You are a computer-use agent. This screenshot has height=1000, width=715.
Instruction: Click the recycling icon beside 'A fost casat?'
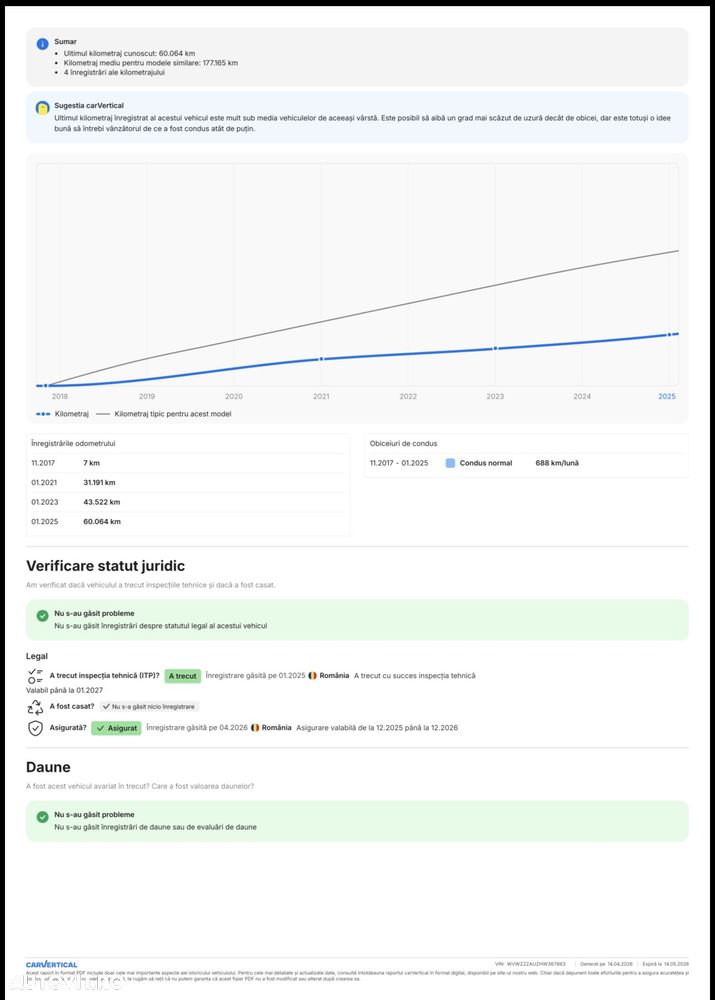35,706
